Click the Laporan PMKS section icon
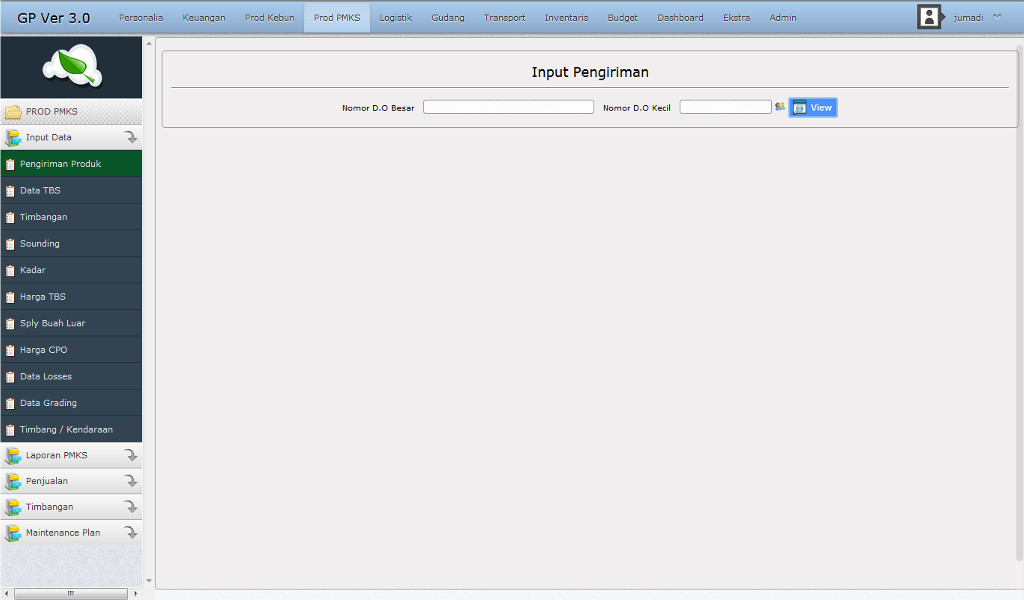The width and height of the screenshot is (1024, 600). pos(12,455)
